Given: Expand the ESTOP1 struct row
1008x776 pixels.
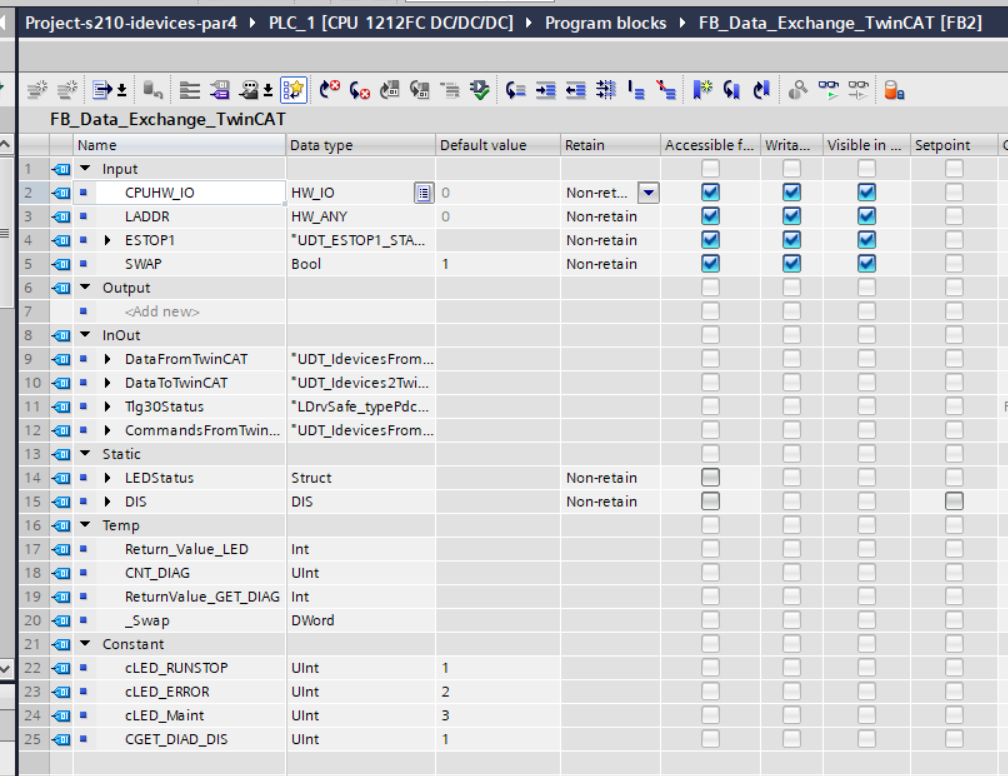Looking at the screenshot, I should (108, 240).
